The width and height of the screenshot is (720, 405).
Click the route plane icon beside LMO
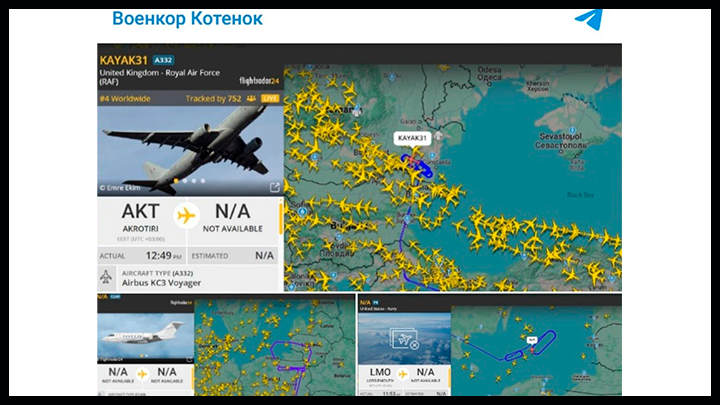pyautogui.click(x=404, y=374)
